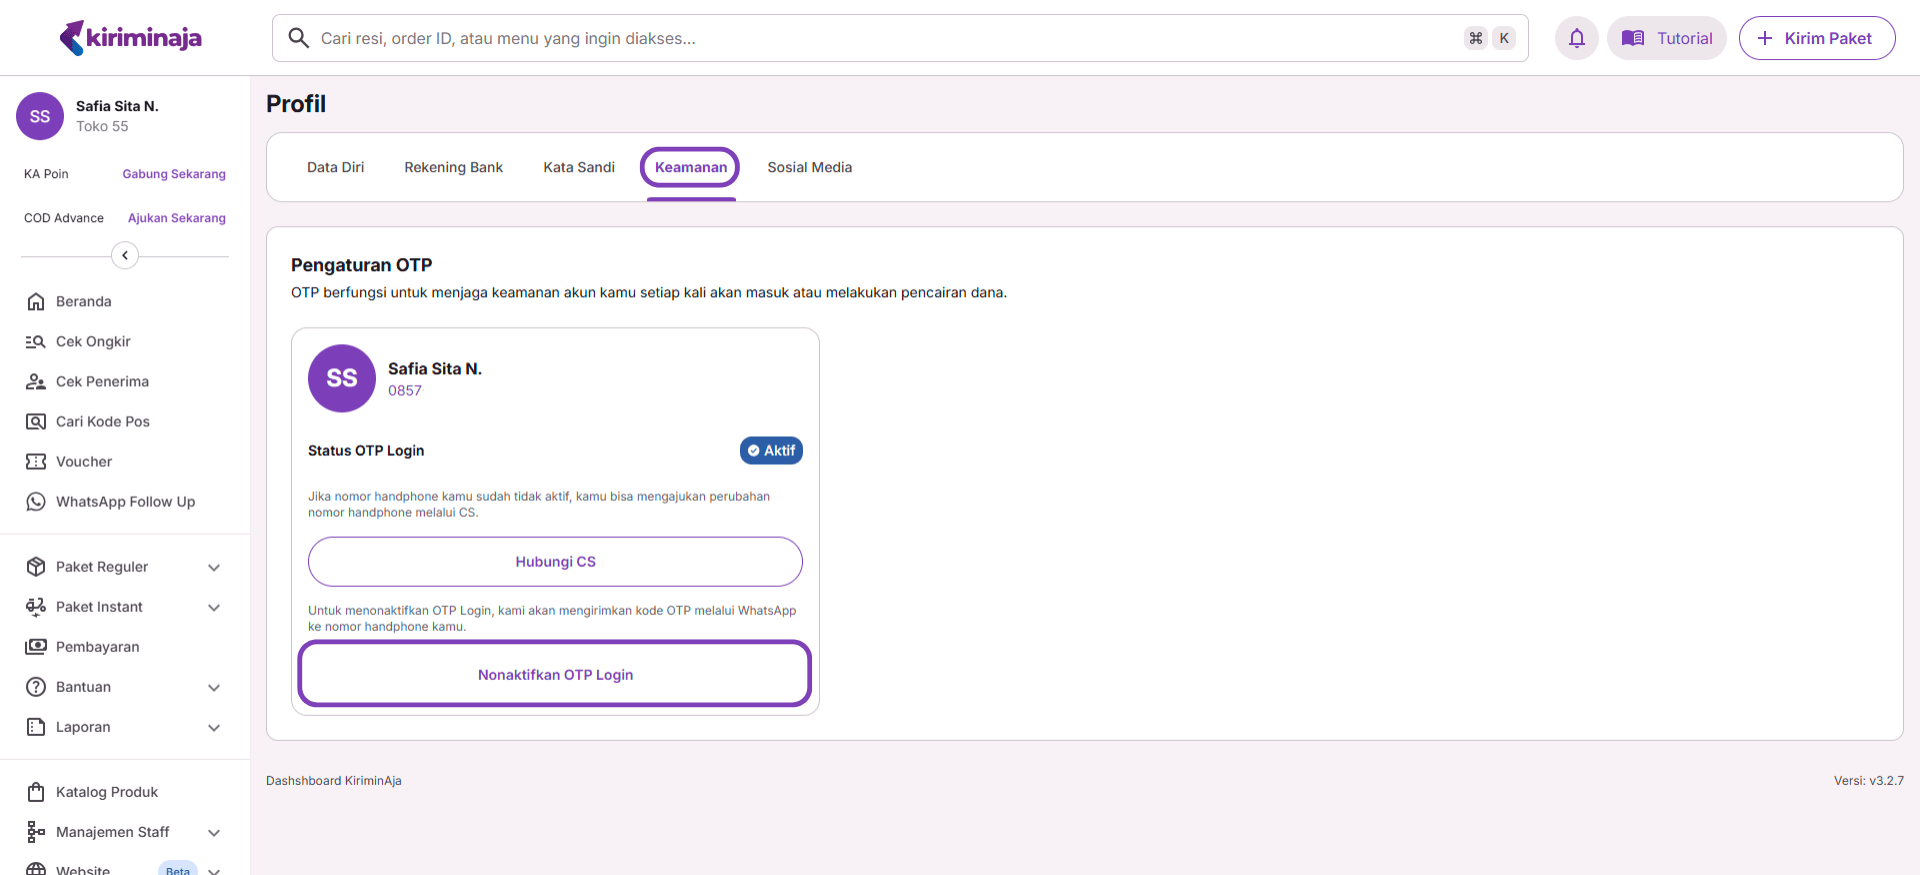The height and width of the screenshot is (875, 1920).
Task: Collapse the sidebar with the arrow button
Action: (125, 255)
